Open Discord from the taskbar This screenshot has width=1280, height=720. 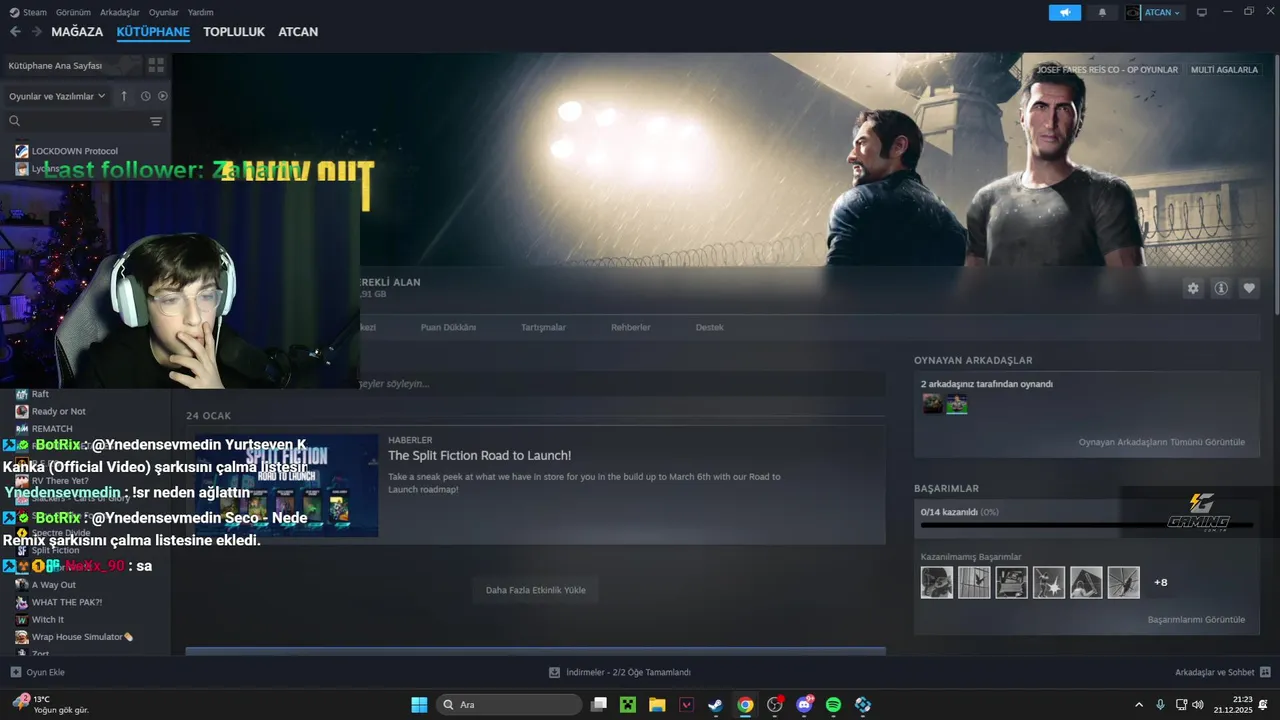[x=804, y=705]
